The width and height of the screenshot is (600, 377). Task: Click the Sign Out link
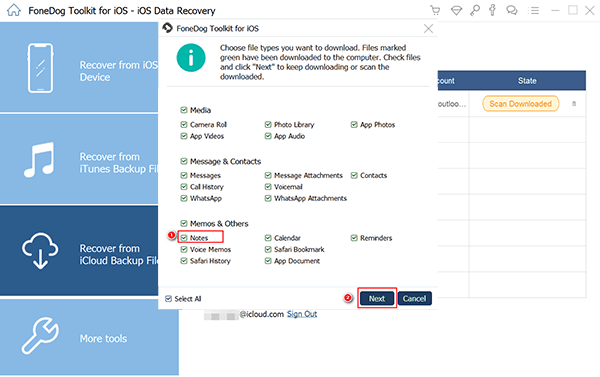tap(302, 314)
